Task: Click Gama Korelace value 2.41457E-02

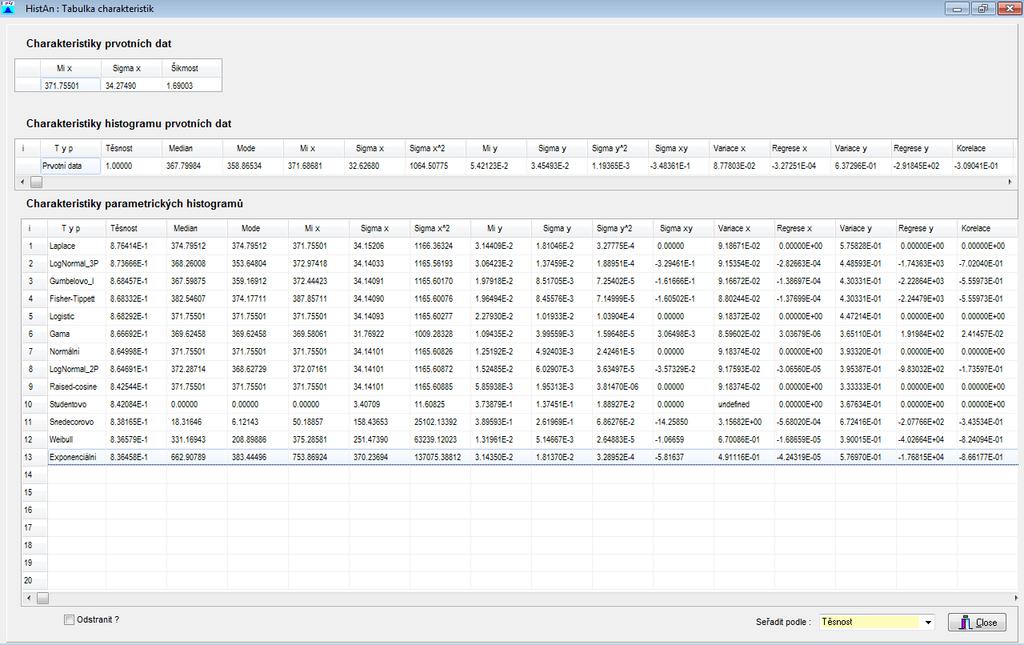Action: 987,334
